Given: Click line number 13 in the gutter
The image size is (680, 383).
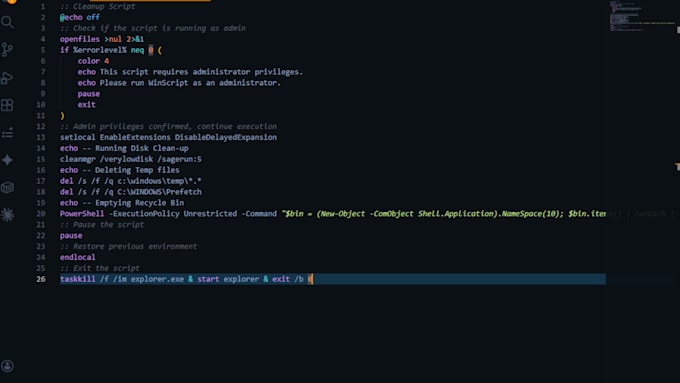Looking at the screenshot, I should (x=41, y=137).
